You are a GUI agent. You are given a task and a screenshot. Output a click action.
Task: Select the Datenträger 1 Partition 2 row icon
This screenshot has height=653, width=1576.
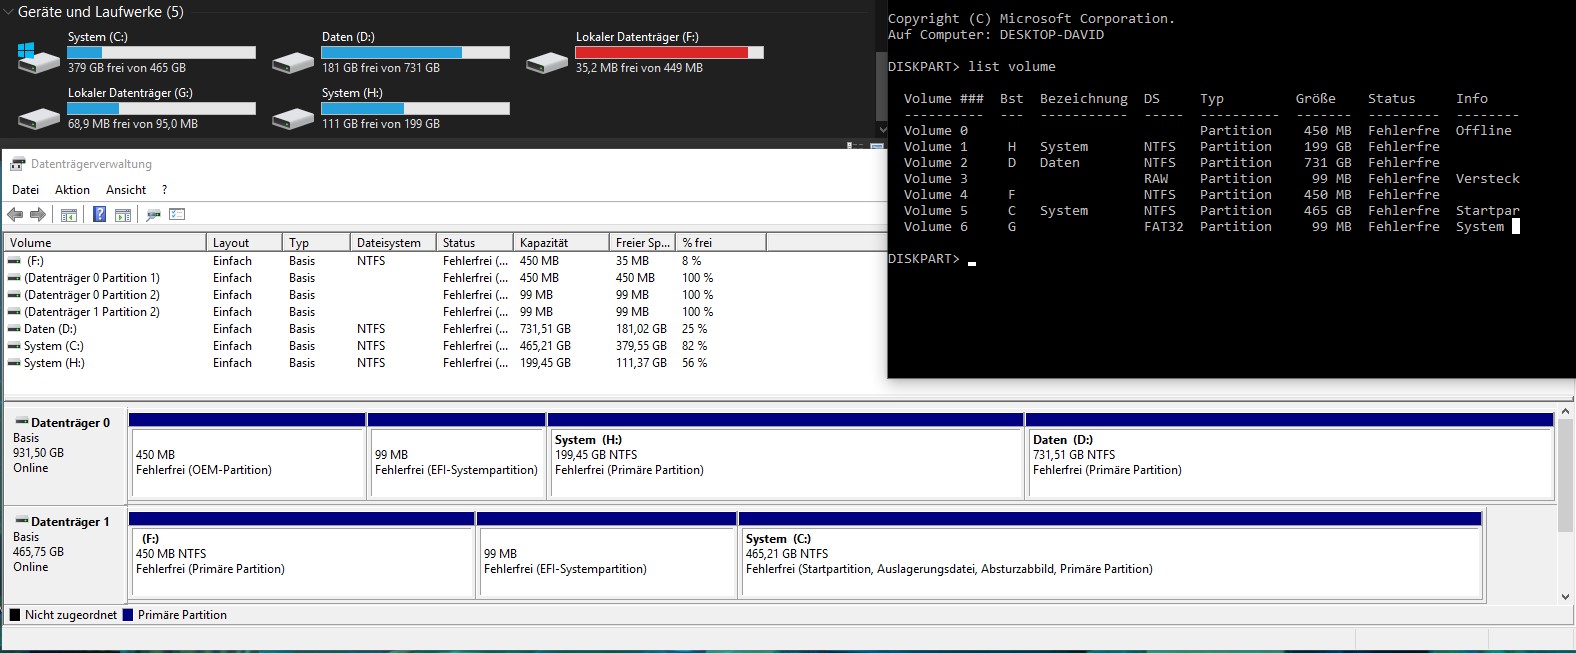[x=14, y=312]
